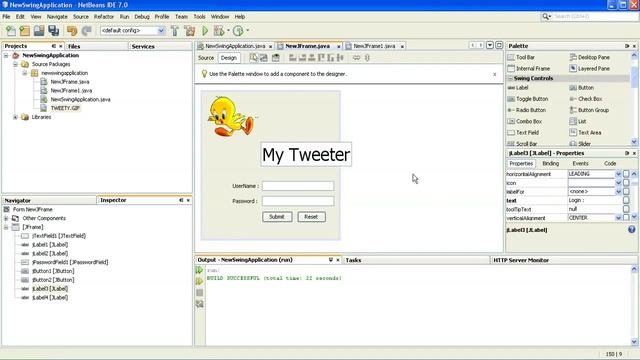Open horizontalAlignment value dropdown
The image size is (640, 360).
[618, 174]
